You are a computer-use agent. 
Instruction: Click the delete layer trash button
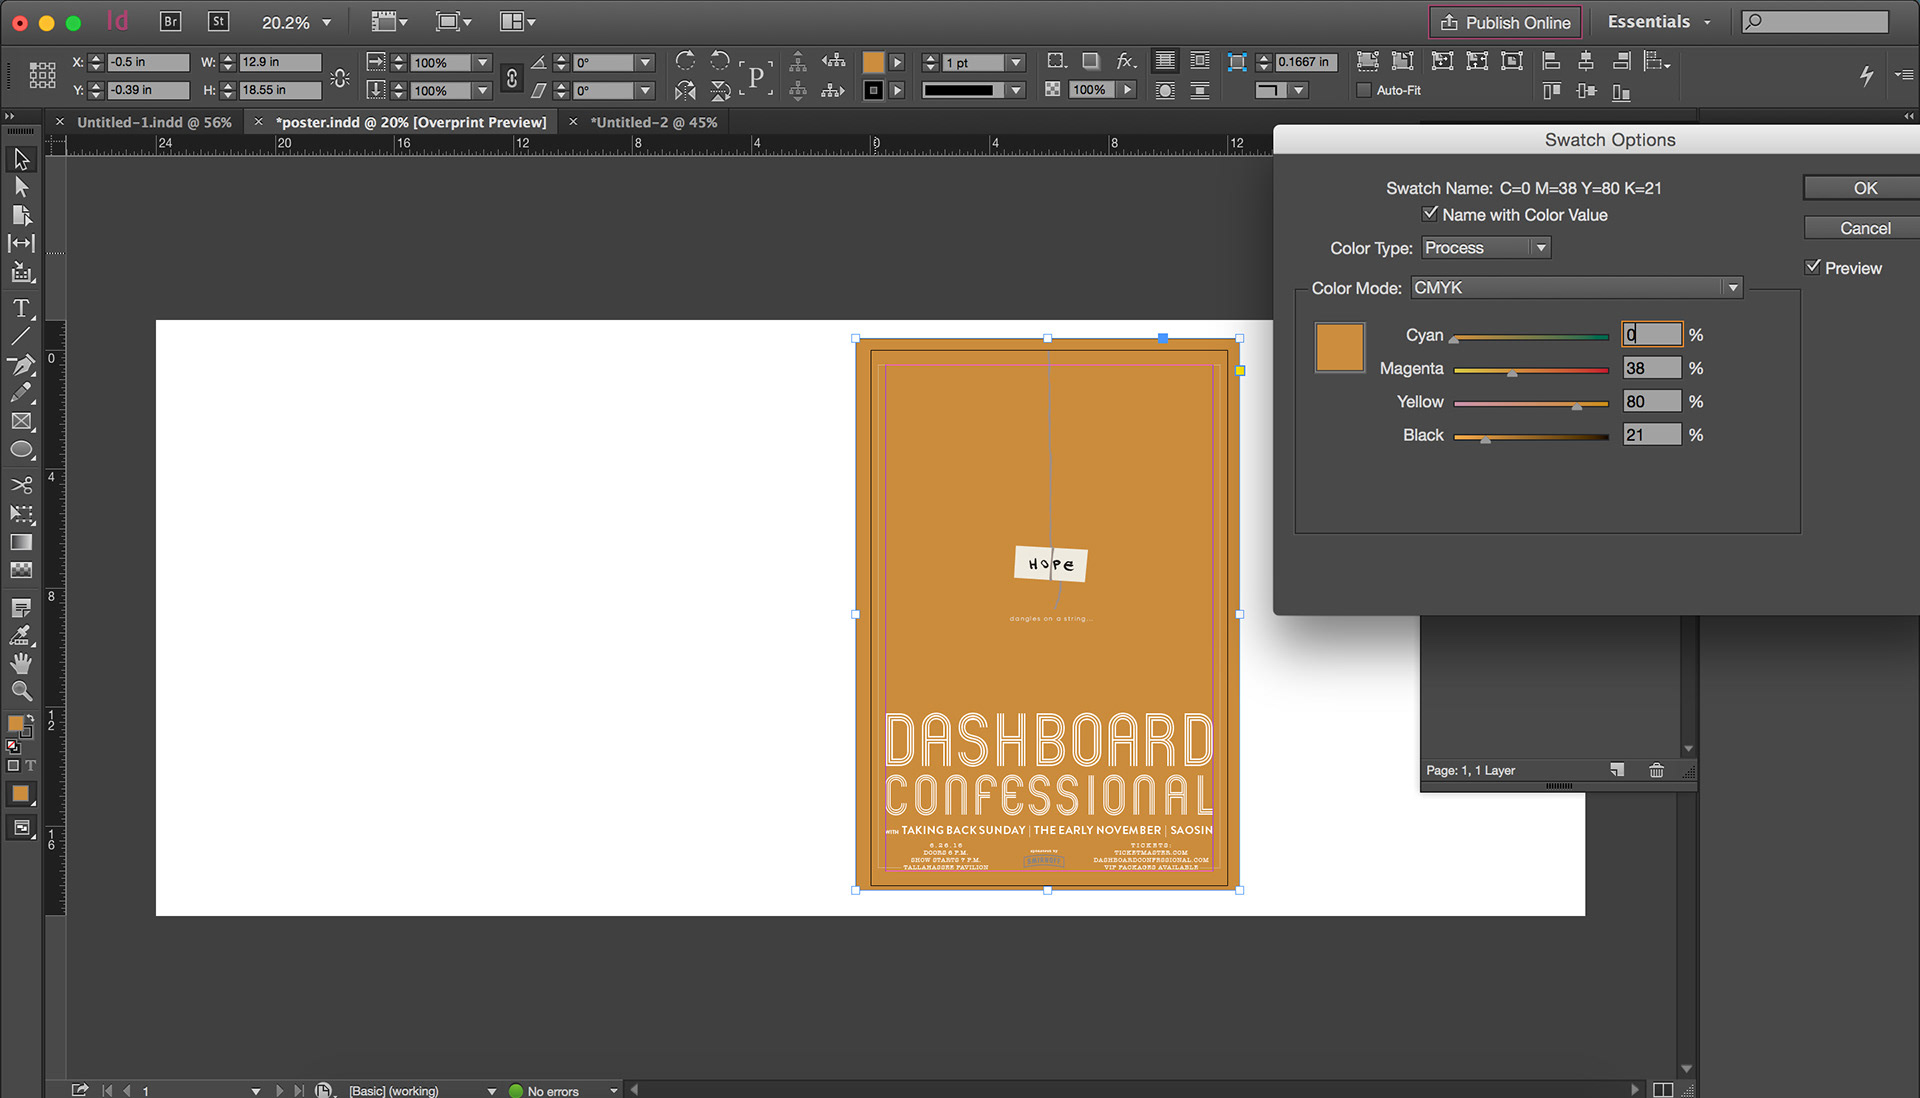click(1656, 770)
